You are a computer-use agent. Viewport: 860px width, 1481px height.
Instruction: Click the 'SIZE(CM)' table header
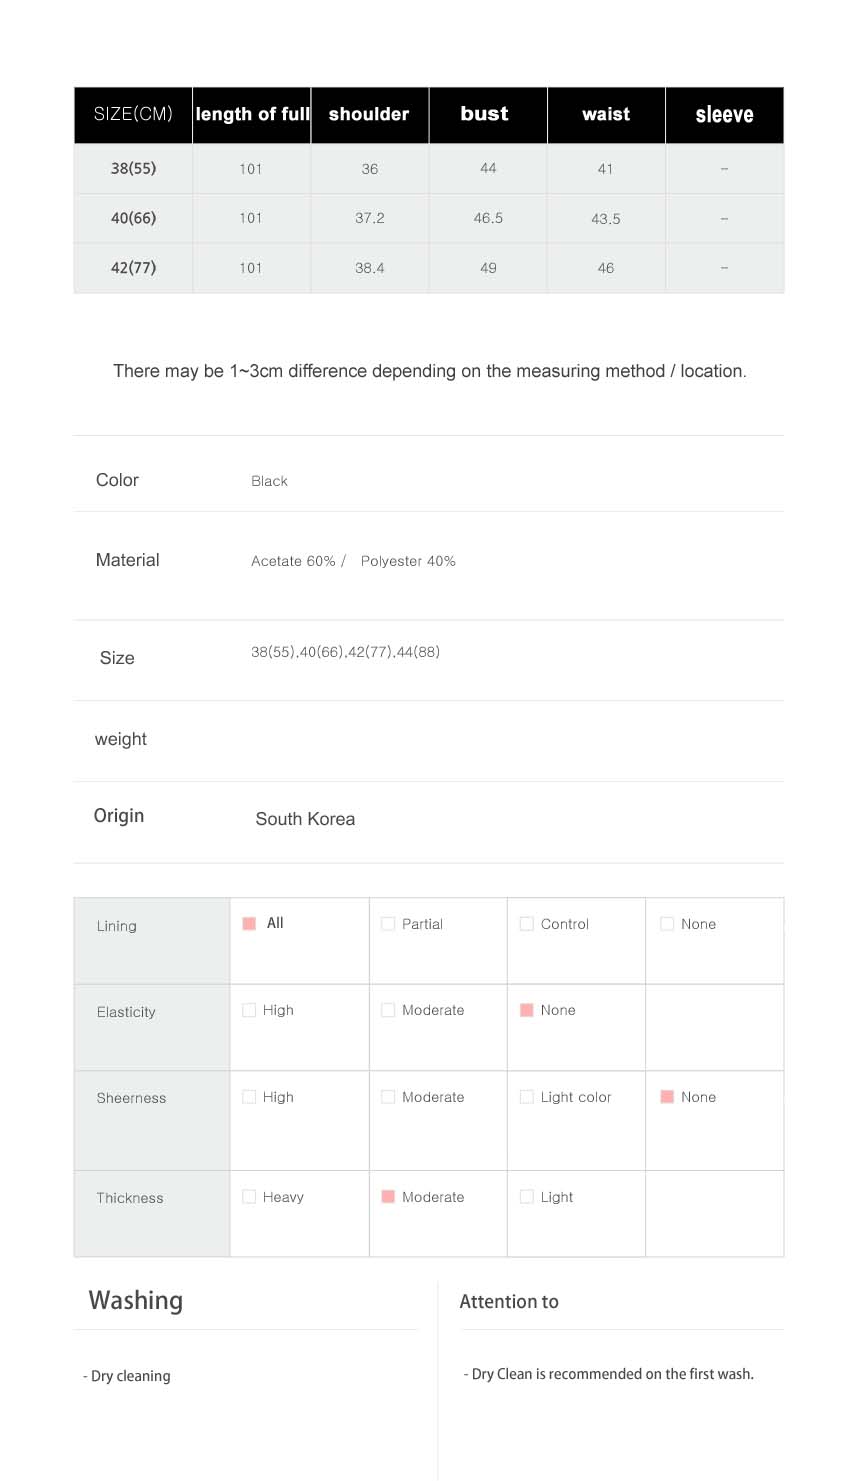click(133, 114)
